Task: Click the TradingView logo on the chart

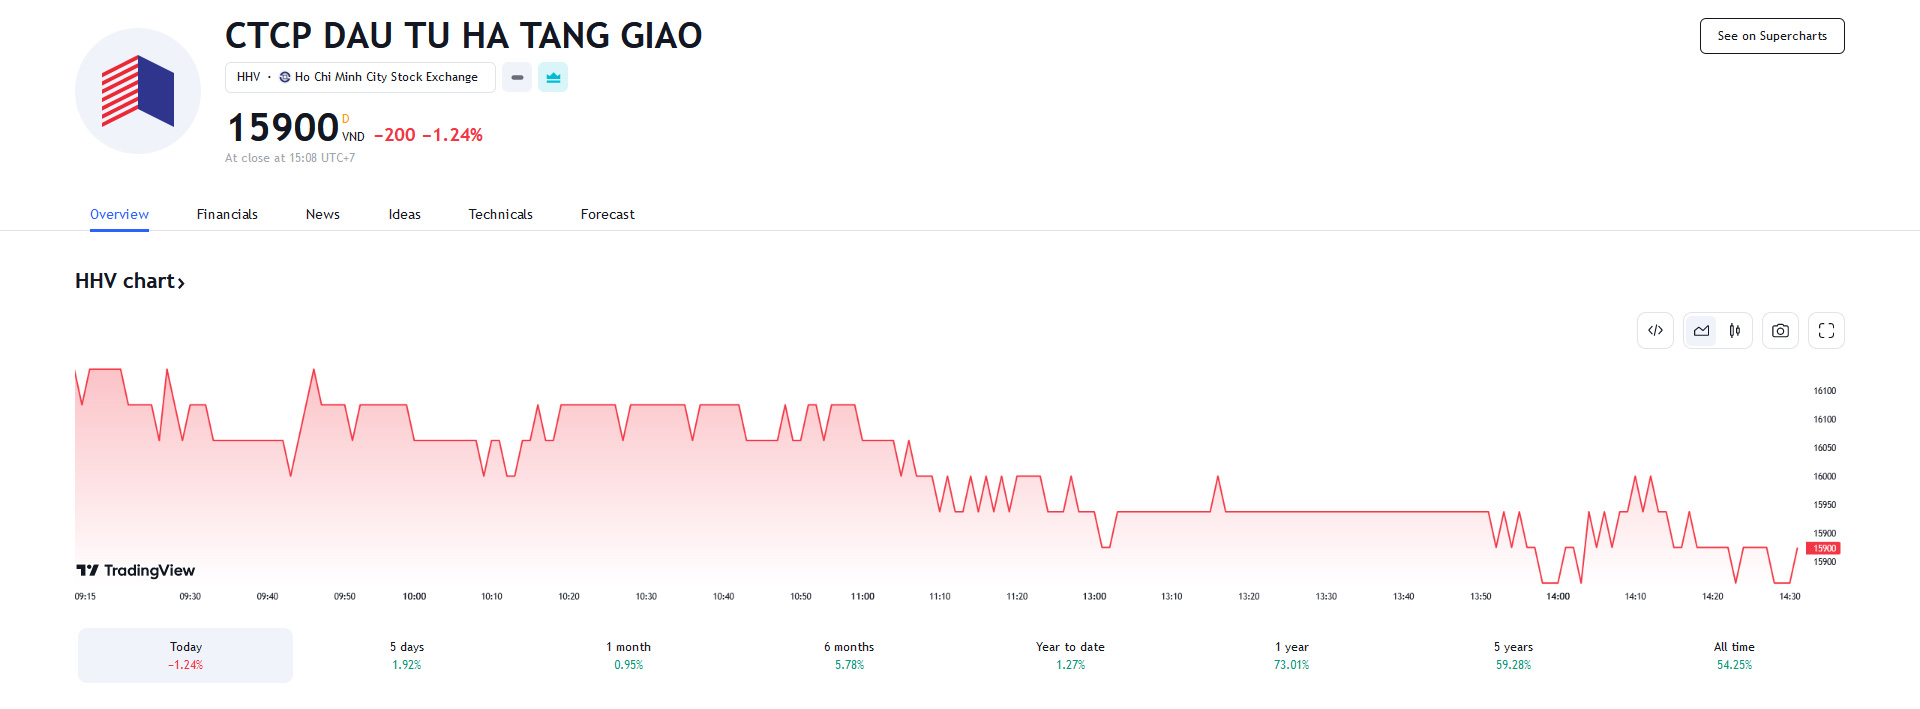Action: pyautogui.click(x=137, y=570)
